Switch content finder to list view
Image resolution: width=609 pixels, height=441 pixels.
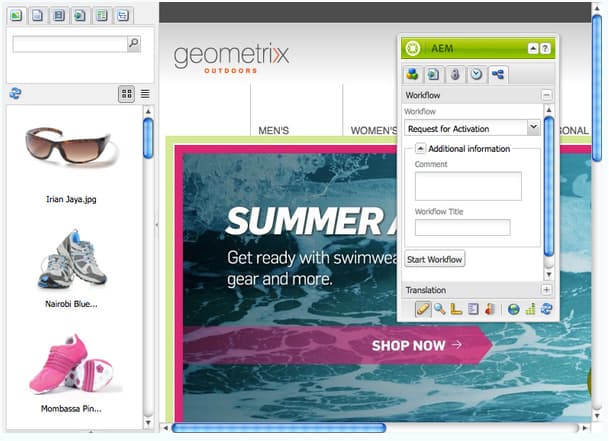(145, 94)
